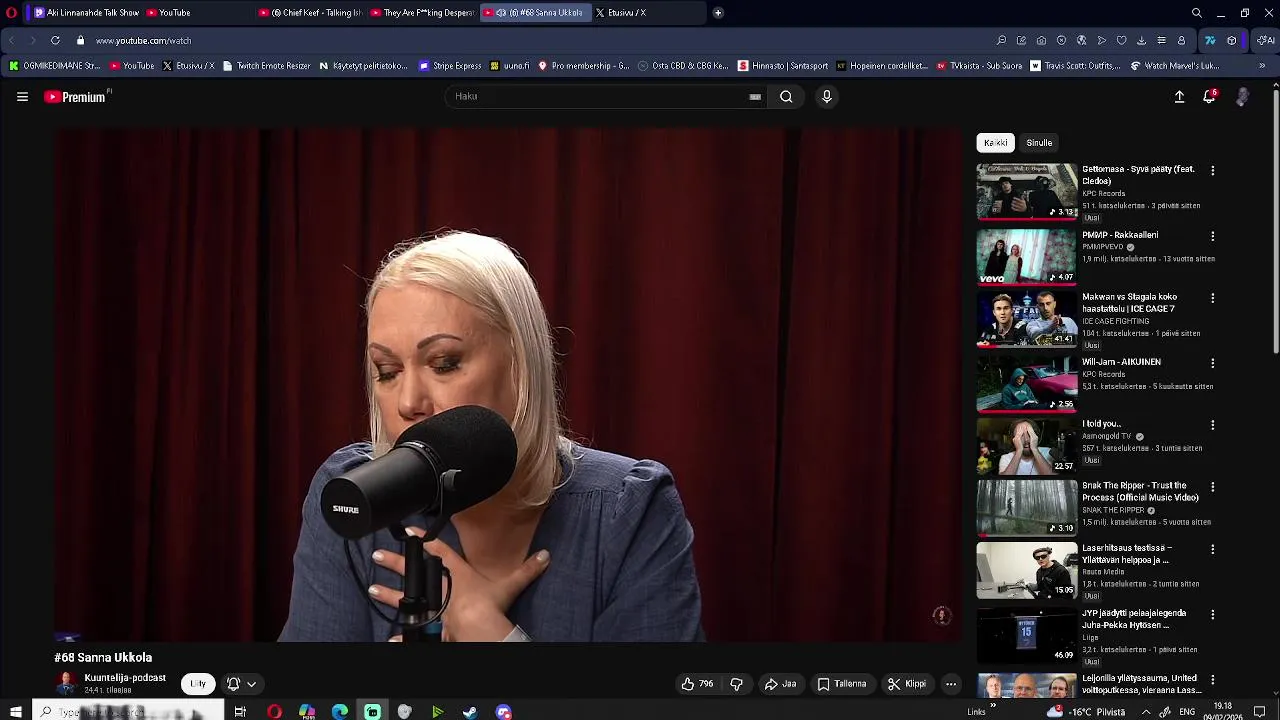Expand channel notification bell dropdown
The image size is (1280, 720).
point(241,684)
